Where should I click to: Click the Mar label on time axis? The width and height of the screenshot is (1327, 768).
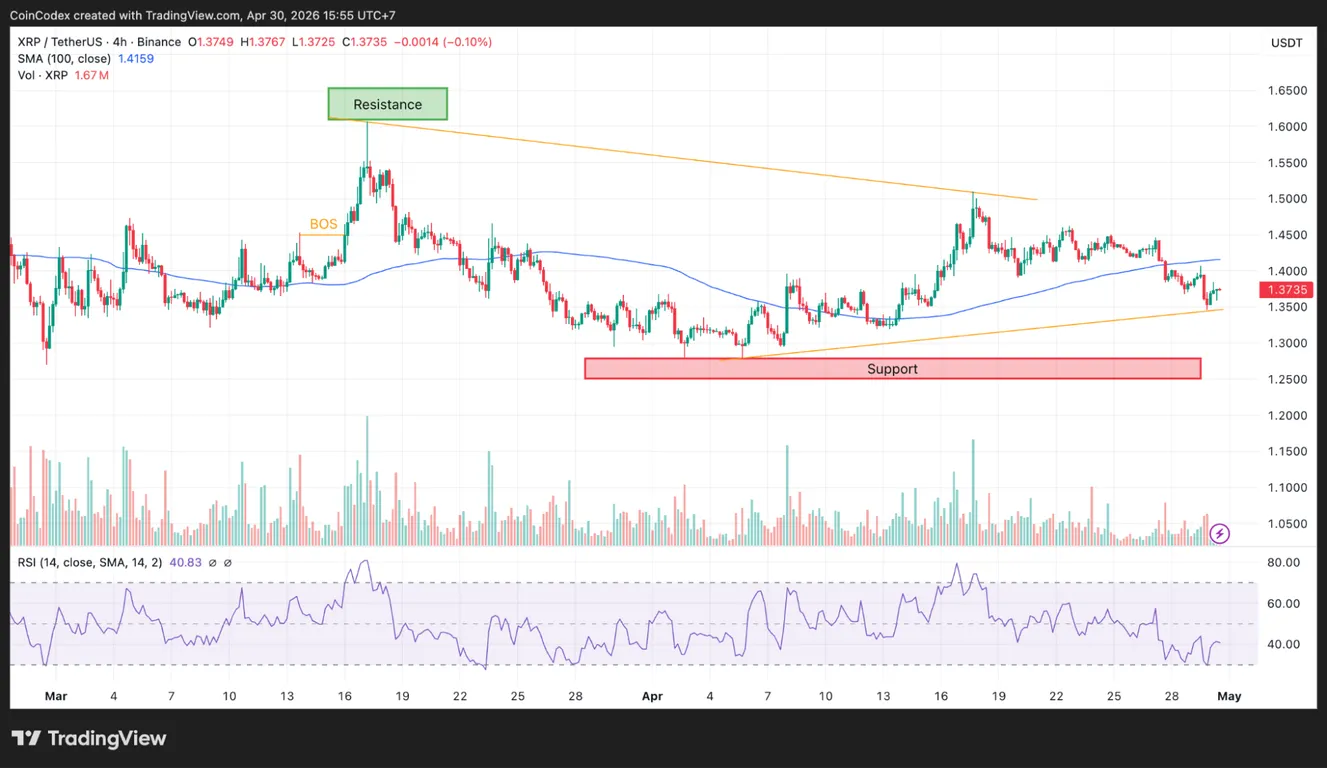click(x=56, y=697)
